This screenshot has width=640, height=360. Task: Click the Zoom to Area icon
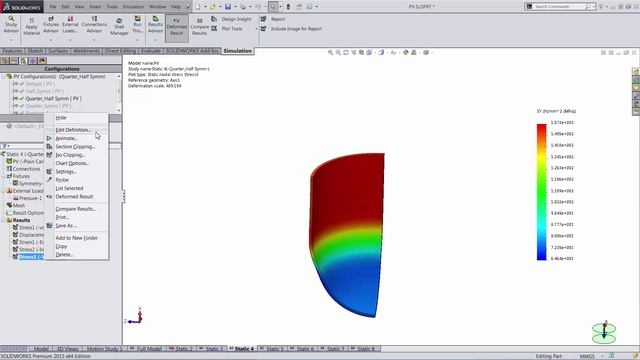(338, 53)
